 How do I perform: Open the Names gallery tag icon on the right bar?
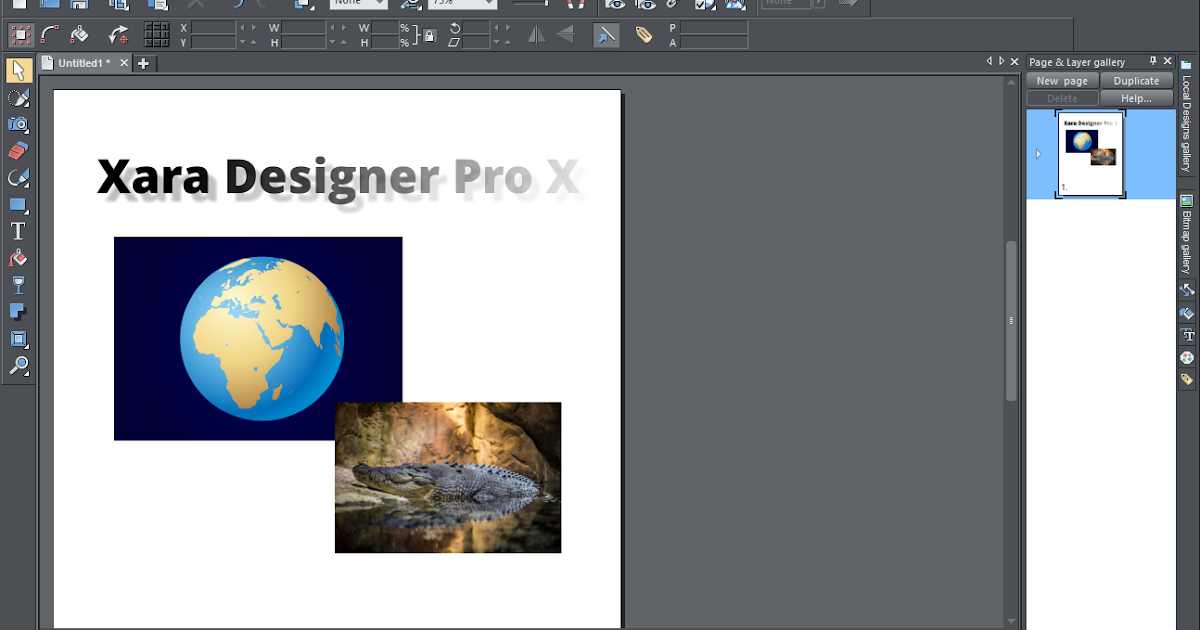click(1187, 380)
